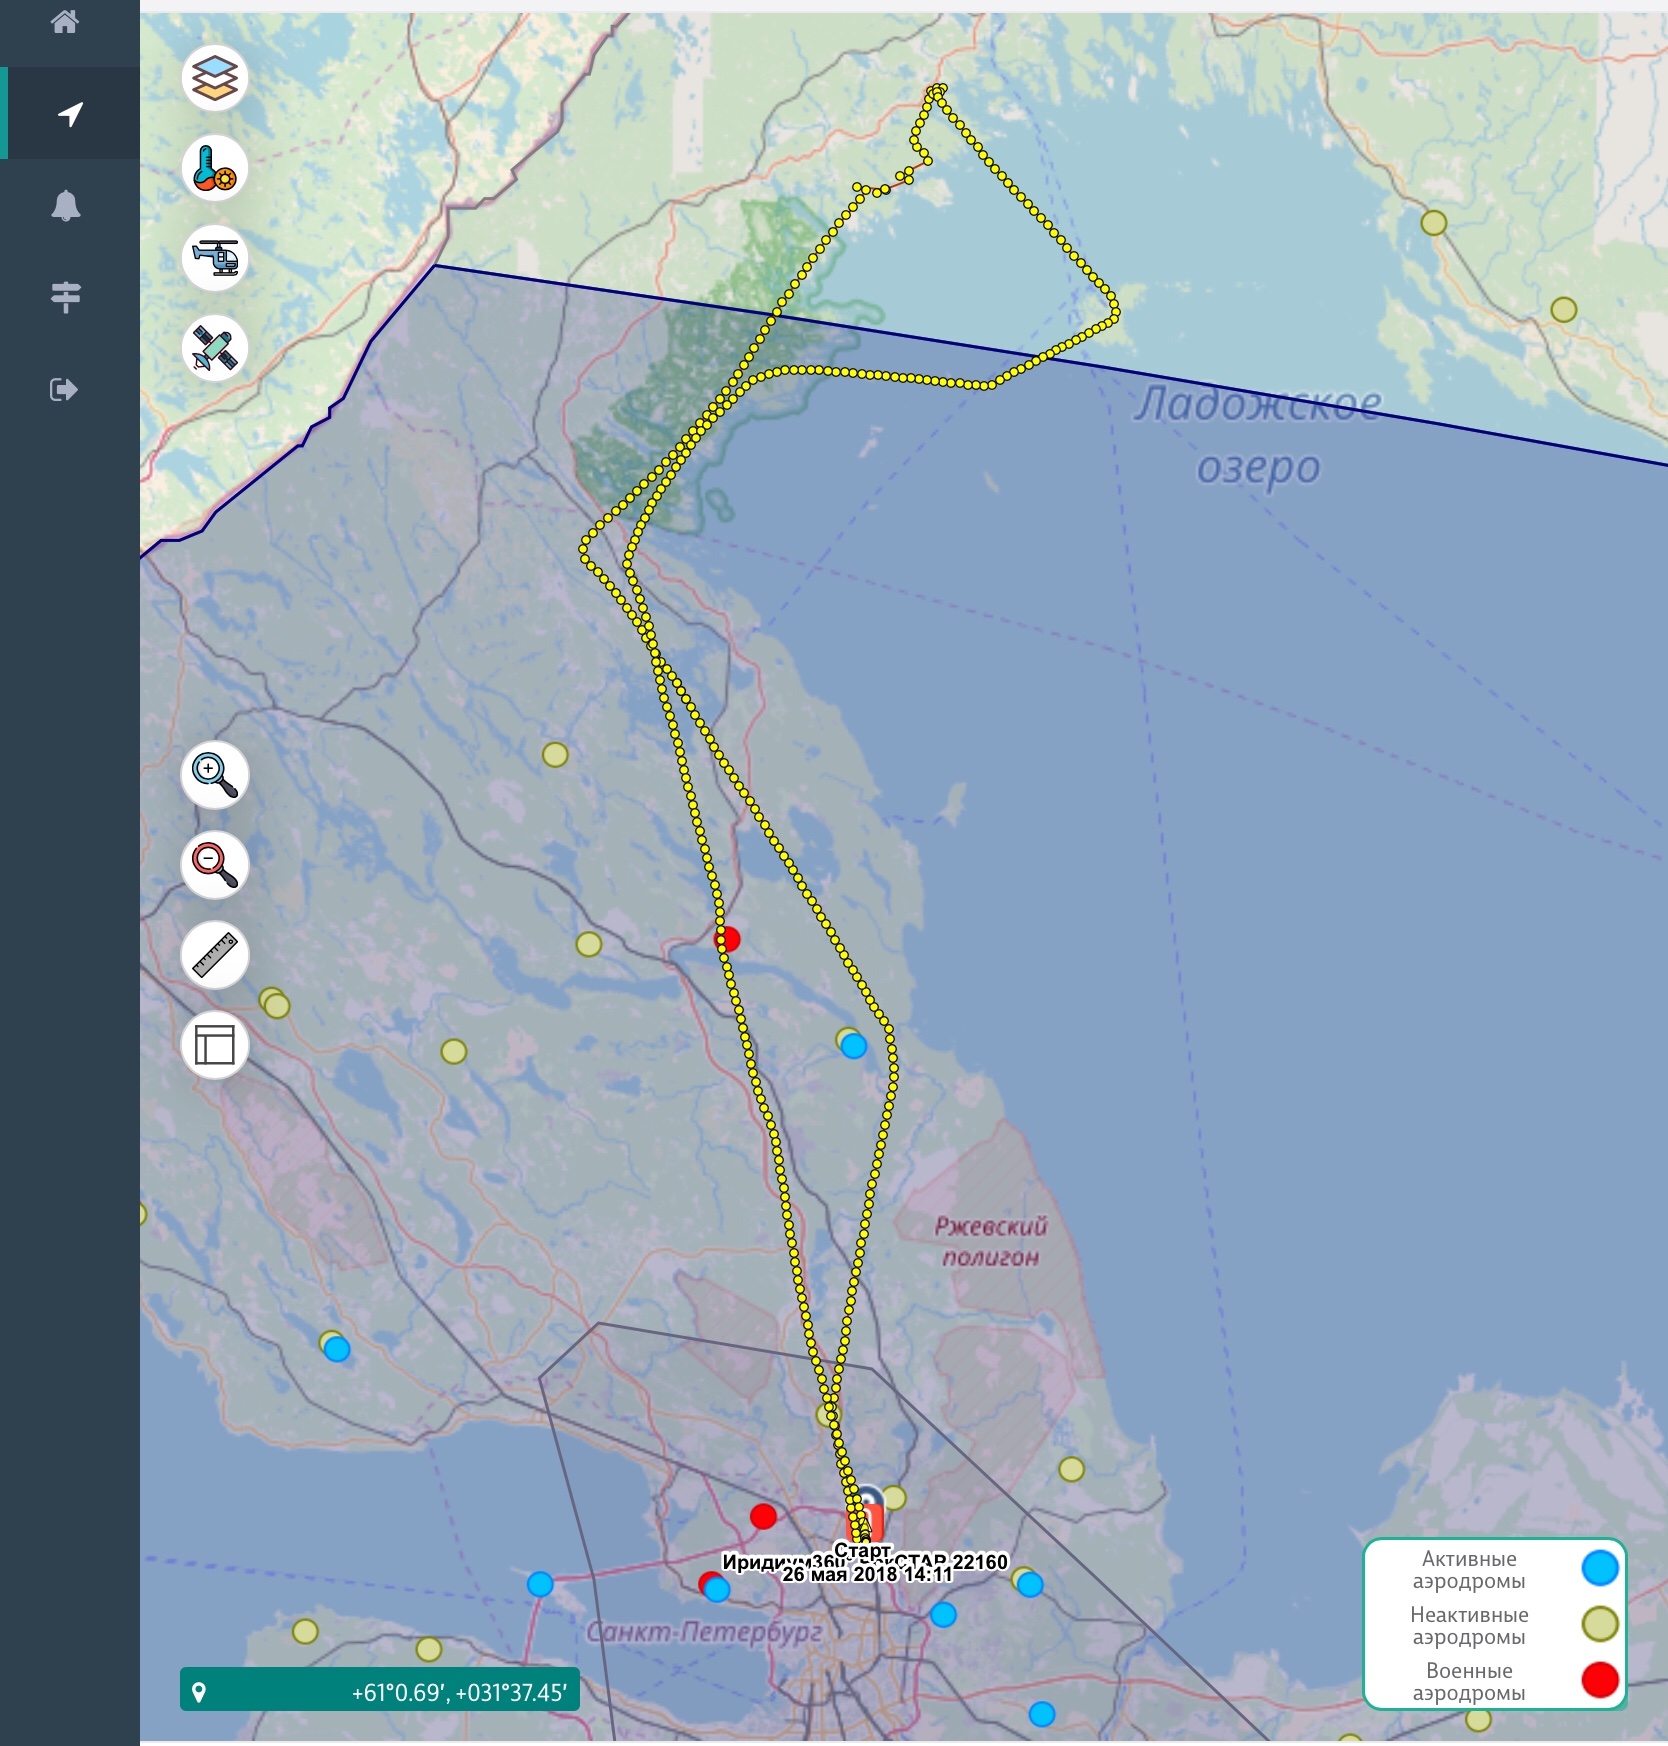Toggle the satellite tracking button

[x=215, y=348]
